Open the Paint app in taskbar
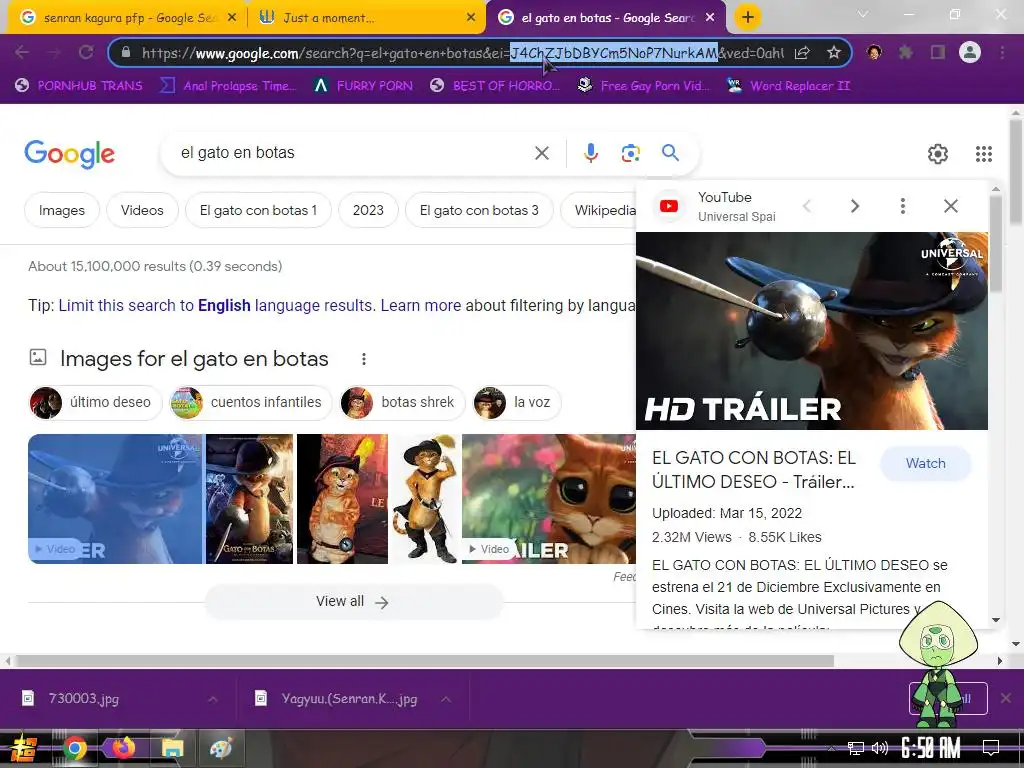 [221, 748]
